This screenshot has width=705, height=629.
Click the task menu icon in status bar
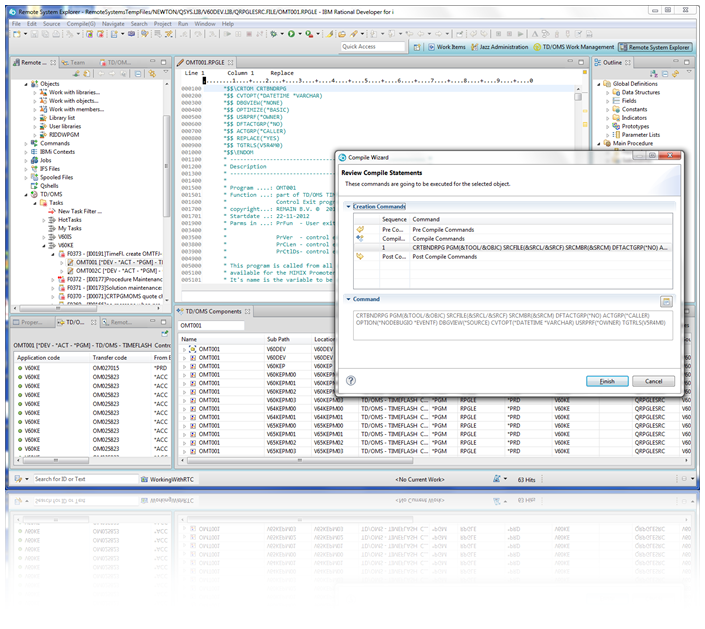pos(18,479)
